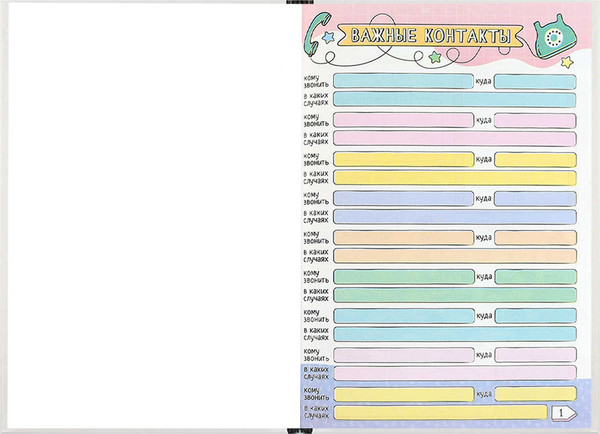Click the last yellow "в каких случаях" field
The image size is (600, 434).
tap(440, 412)
